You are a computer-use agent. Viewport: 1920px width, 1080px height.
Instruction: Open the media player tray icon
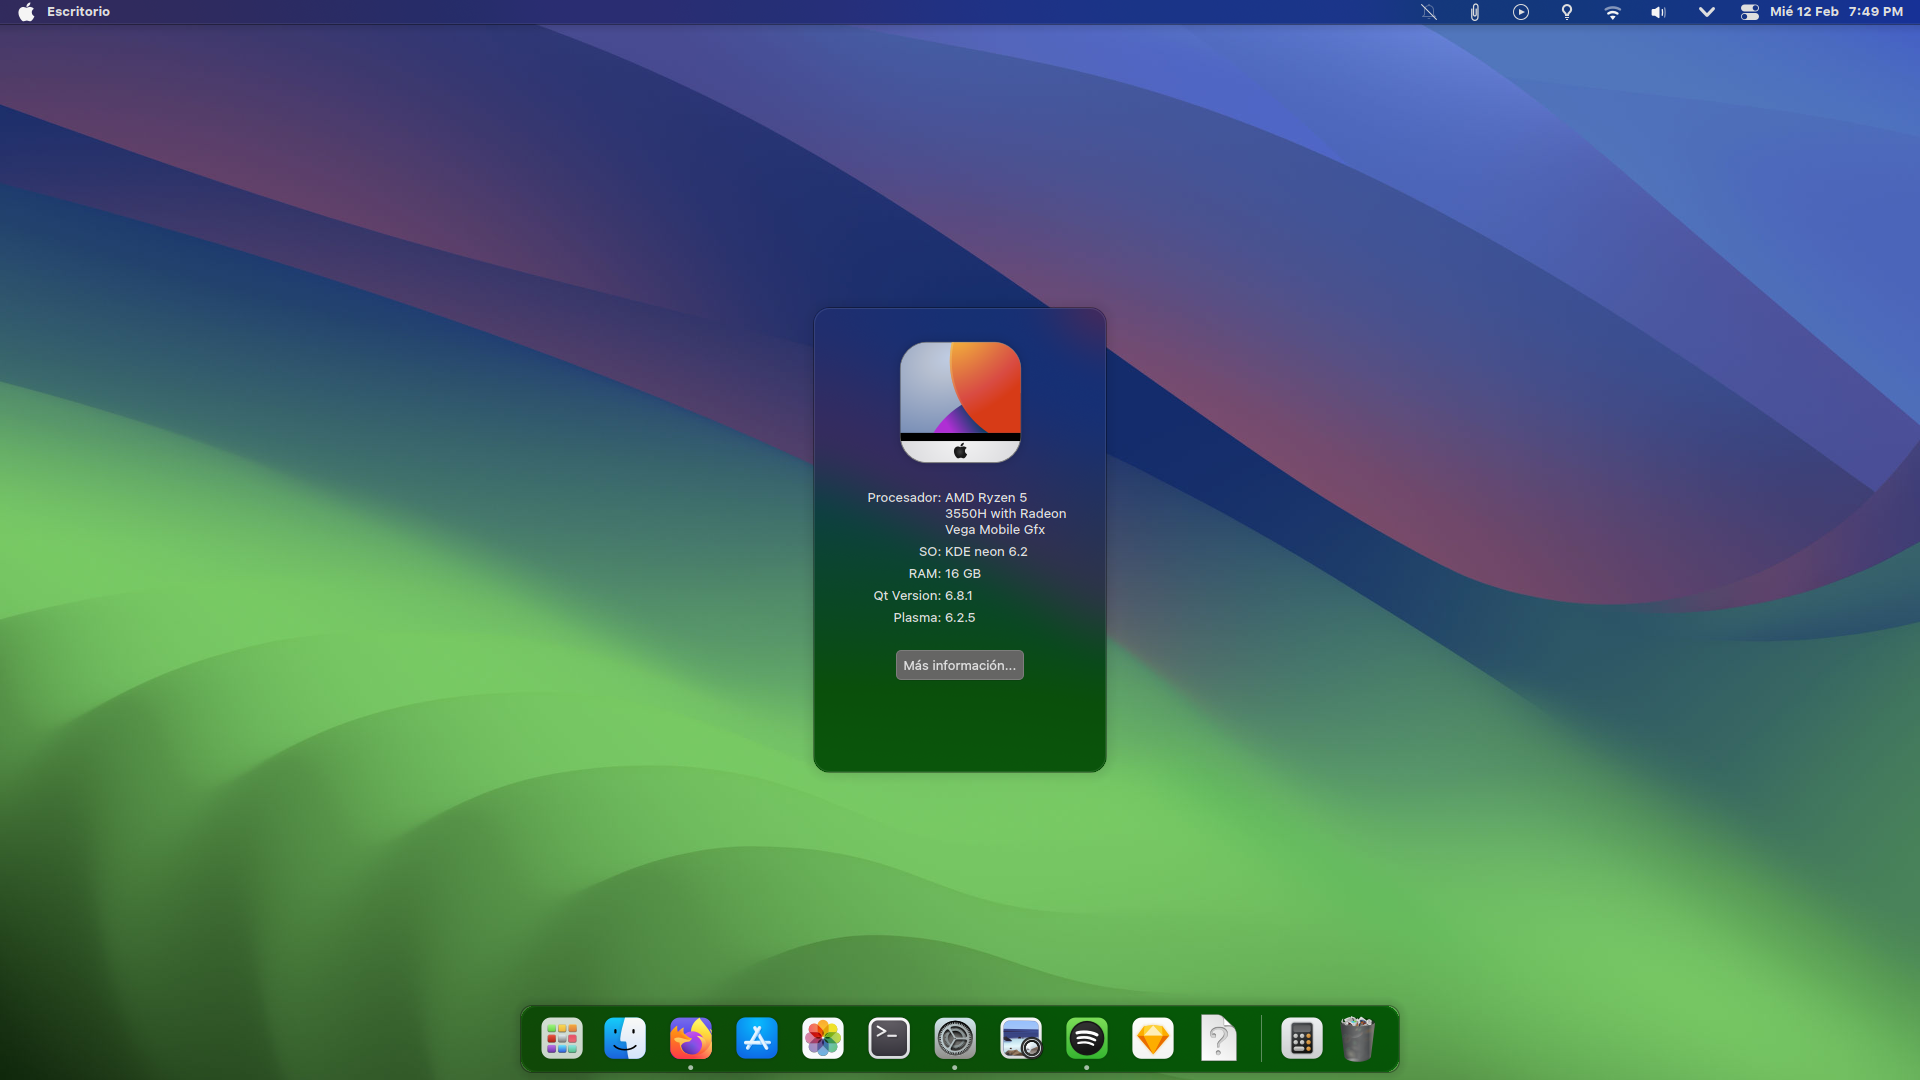coord(1521,12)
